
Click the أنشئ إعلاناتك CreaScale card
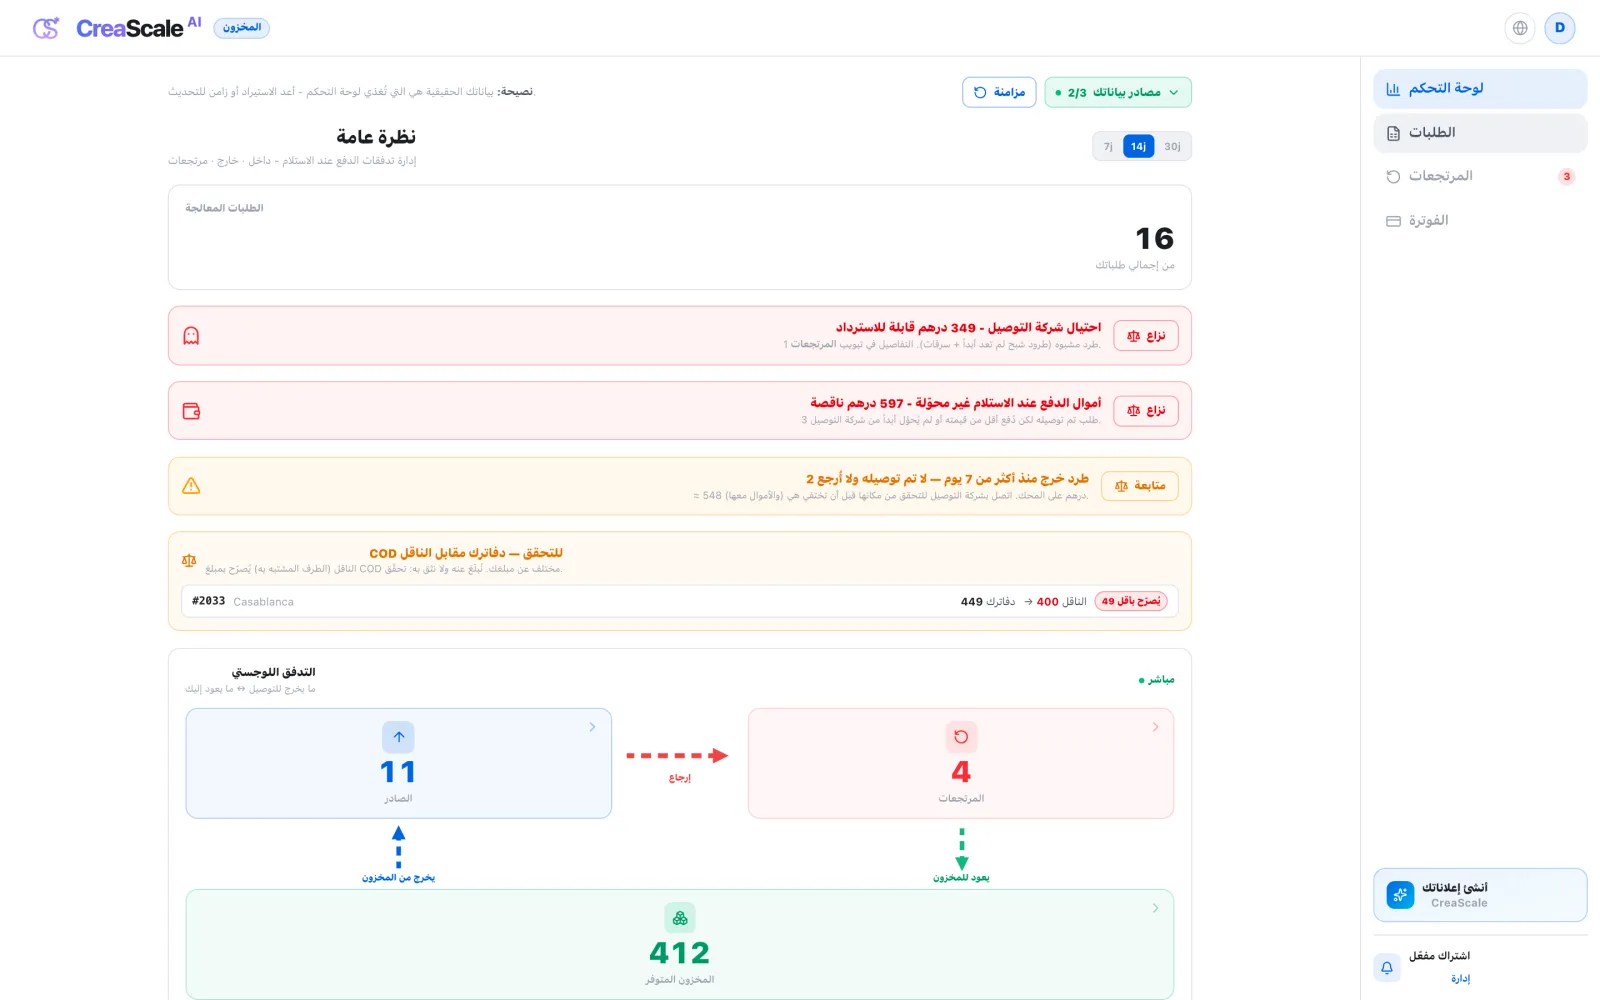[1480, 895]
